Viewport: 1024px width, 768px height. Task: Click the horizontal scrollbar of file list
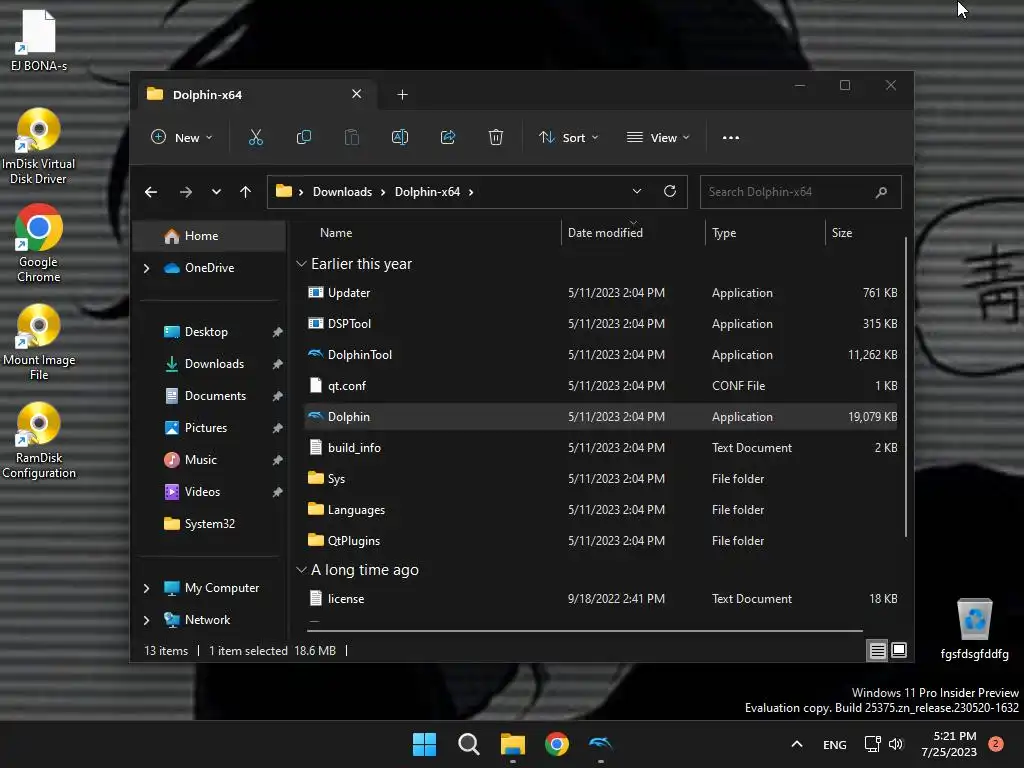click(585, 631)
